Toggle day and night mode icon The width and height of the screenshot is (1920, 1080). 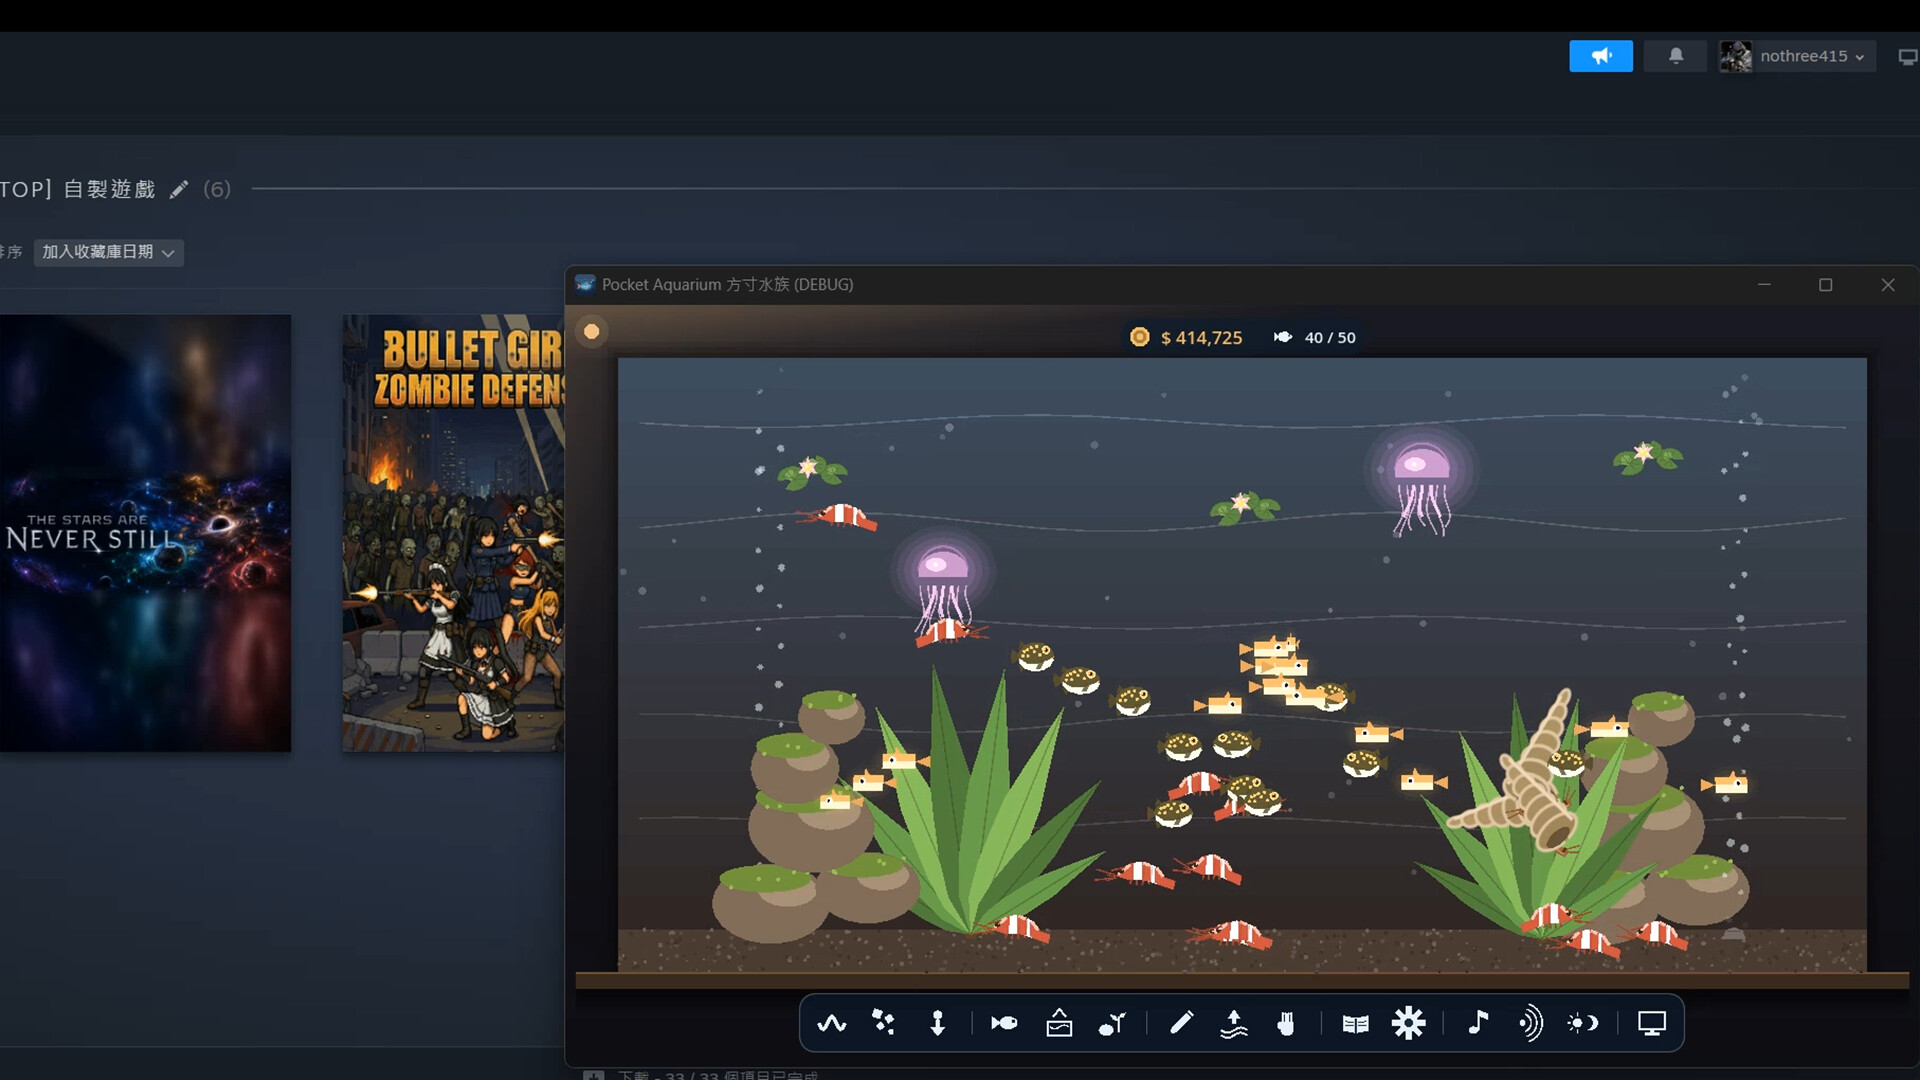(1583, 1023)
